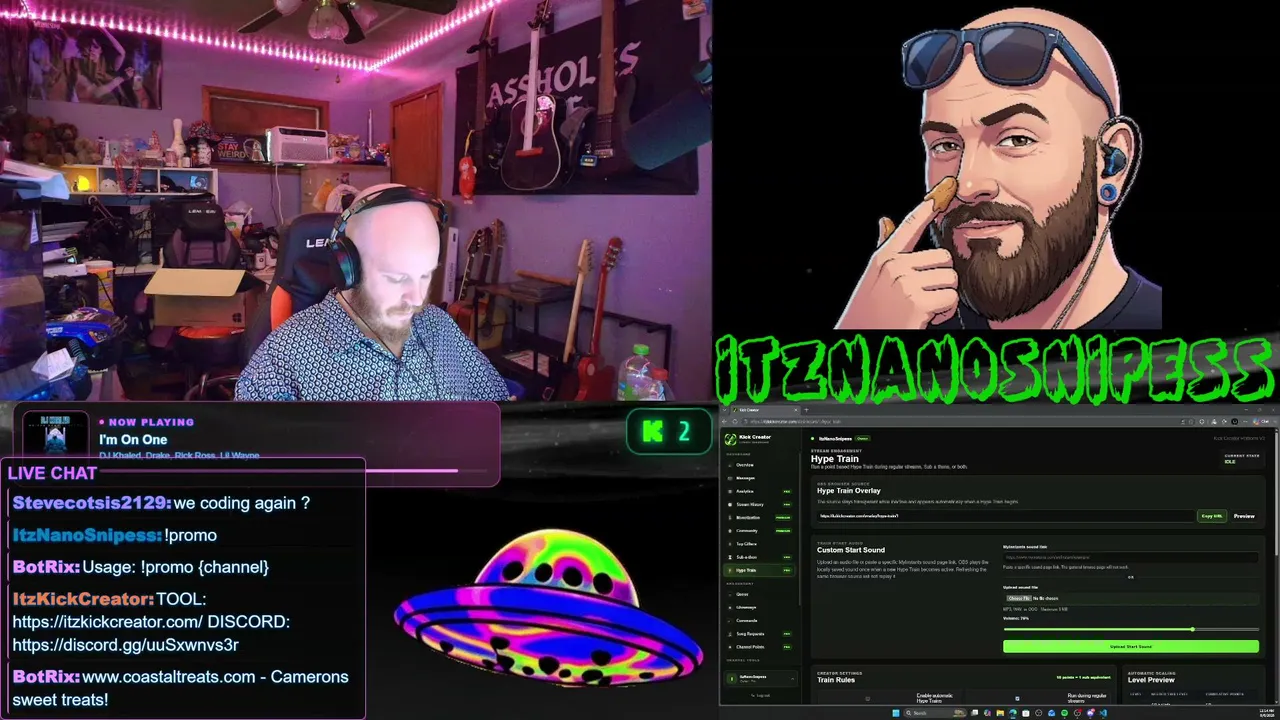
Task: Click the Preview button
Action: (1243, 516)
